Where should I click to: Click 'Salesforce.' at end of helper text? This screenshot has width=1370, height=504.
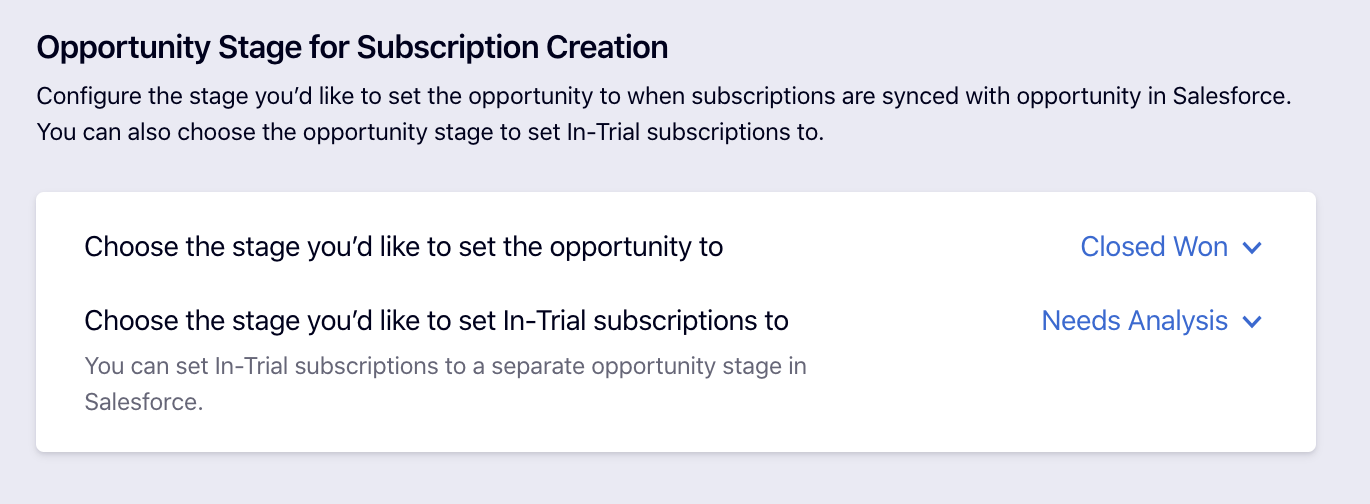(144, 402)
